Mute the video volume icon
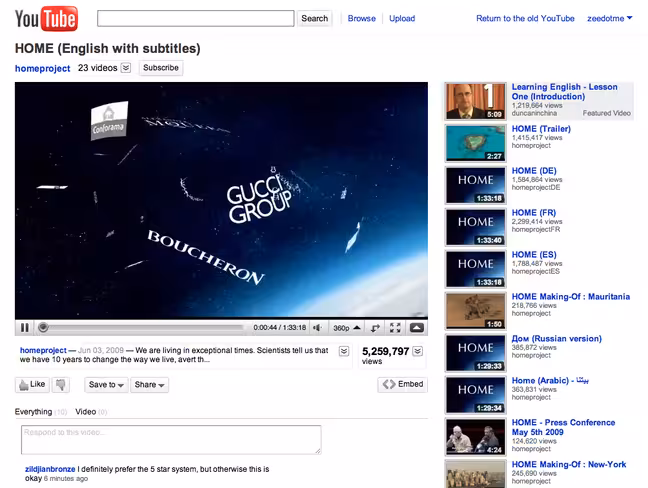 pyautogui.click(x=317, y=328)
